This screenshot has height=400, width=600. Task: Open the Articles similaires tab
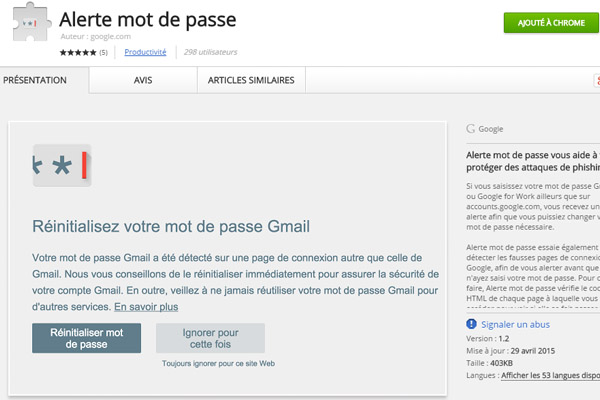click(x=251, y=80)
